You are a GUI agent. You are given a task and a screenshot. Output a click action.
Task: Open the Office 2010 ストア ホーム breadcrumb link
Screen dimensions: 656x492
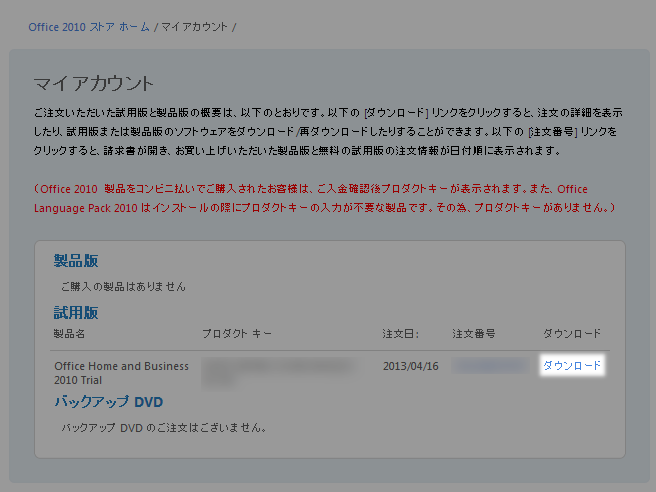(x=89, y=27)
